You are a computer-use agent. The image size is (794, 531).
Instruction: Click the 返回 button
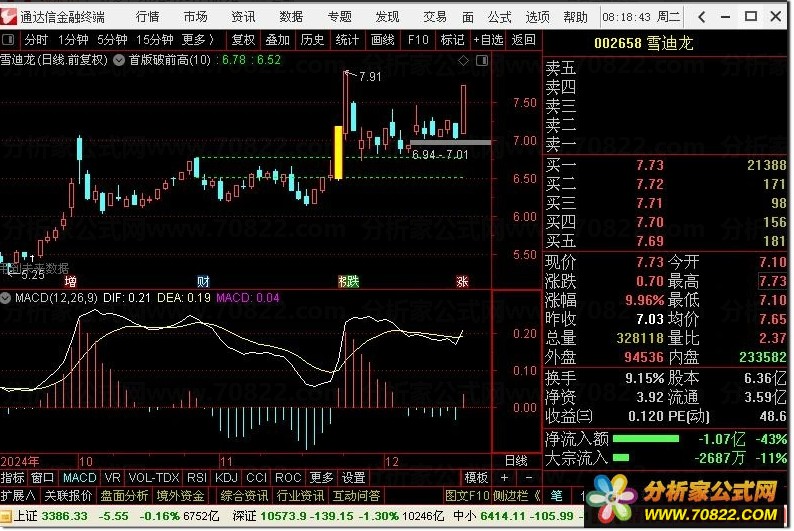(523, 39)
